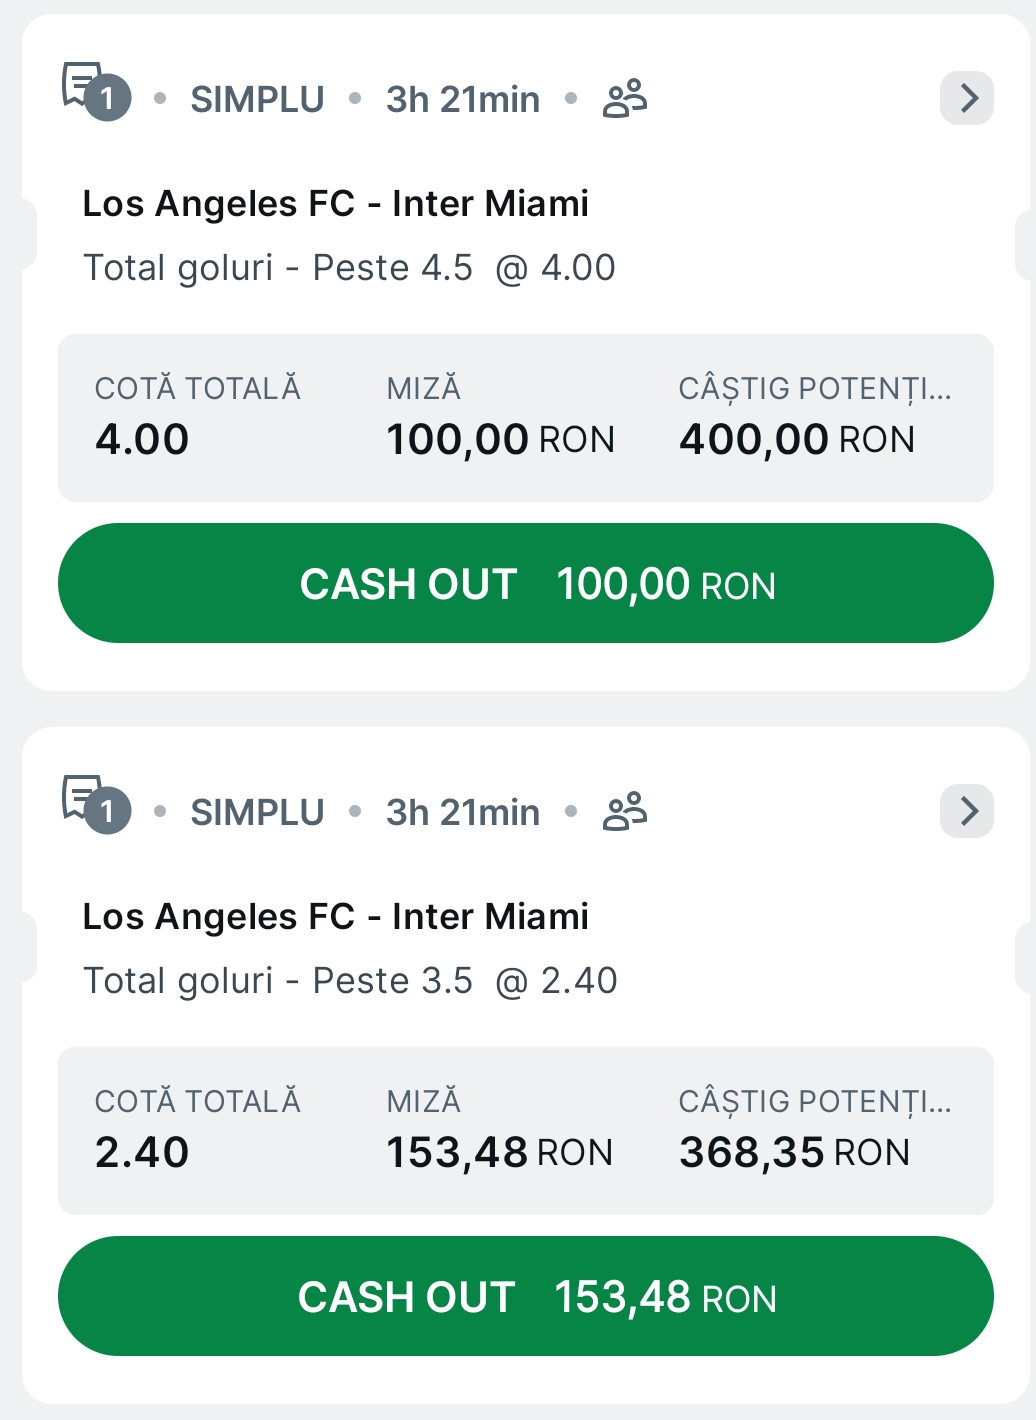Expand second ticket with chevron arrow
1036x1420 pixels.
point(967,811)
